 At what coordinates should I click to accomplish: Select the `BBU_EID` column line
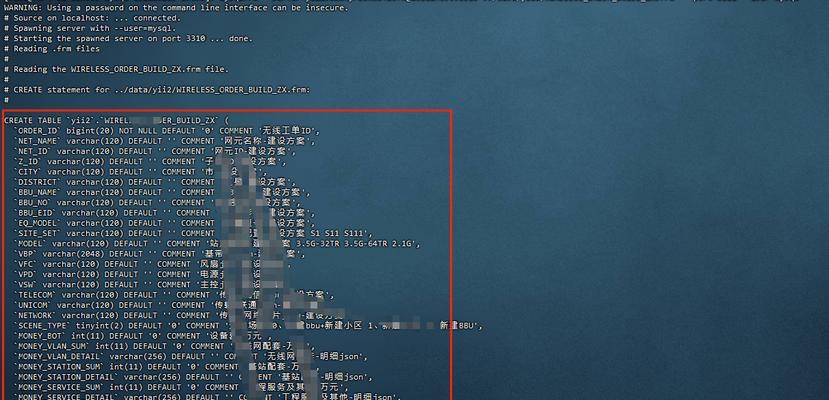[164, 212]
